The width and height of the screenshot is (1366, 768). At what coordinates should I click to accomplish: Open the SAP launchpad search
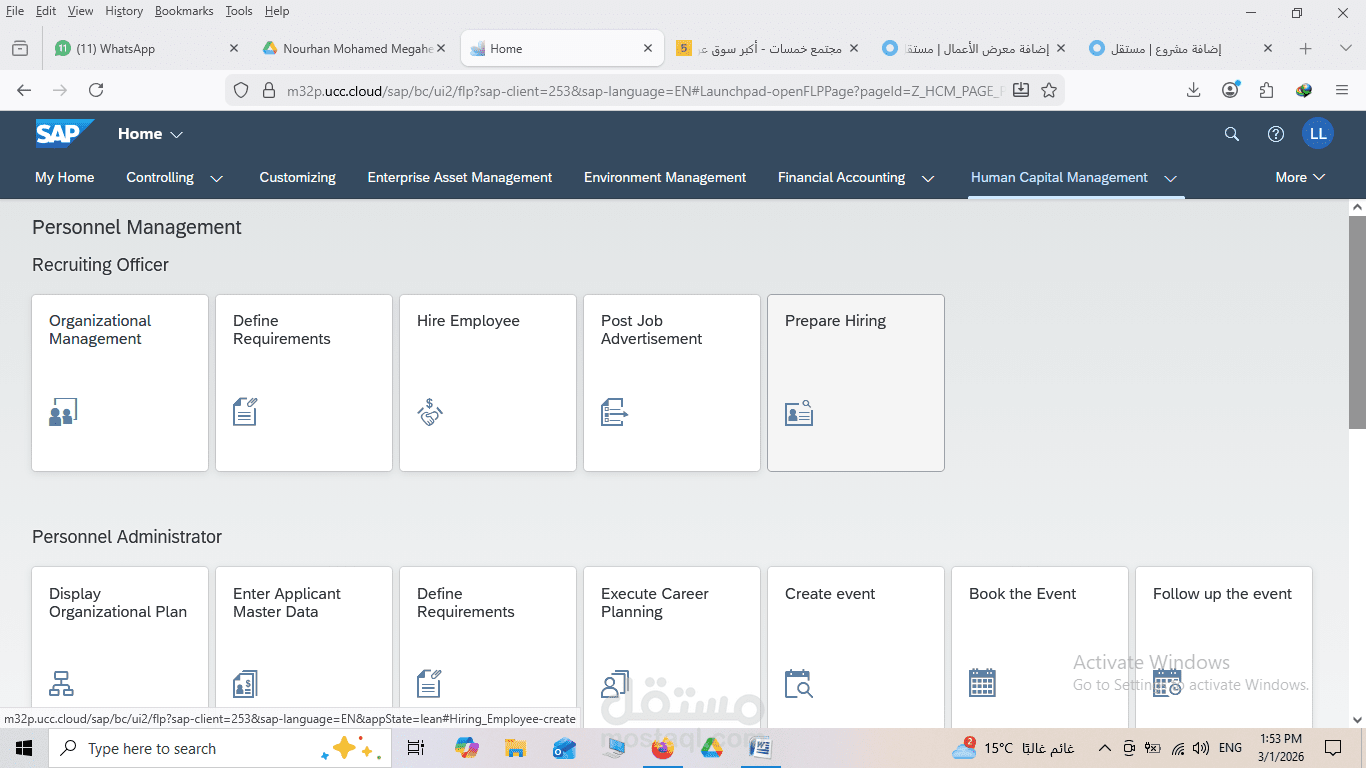tap(1231, 133)
